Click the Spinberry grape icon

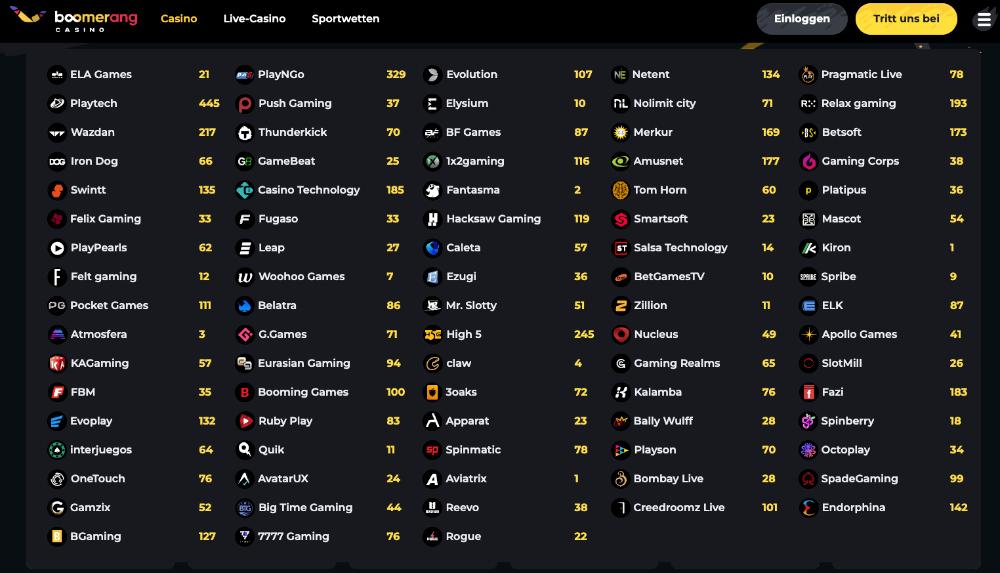(x=807, y=421)
